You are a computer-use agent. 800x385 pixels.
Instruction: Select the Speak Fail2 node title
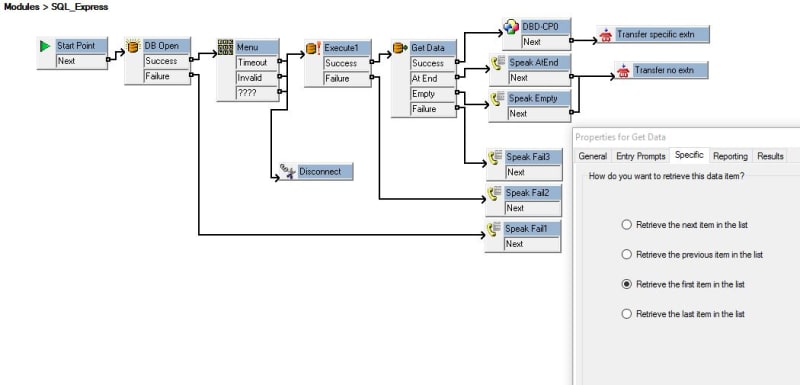pos(532,193)
